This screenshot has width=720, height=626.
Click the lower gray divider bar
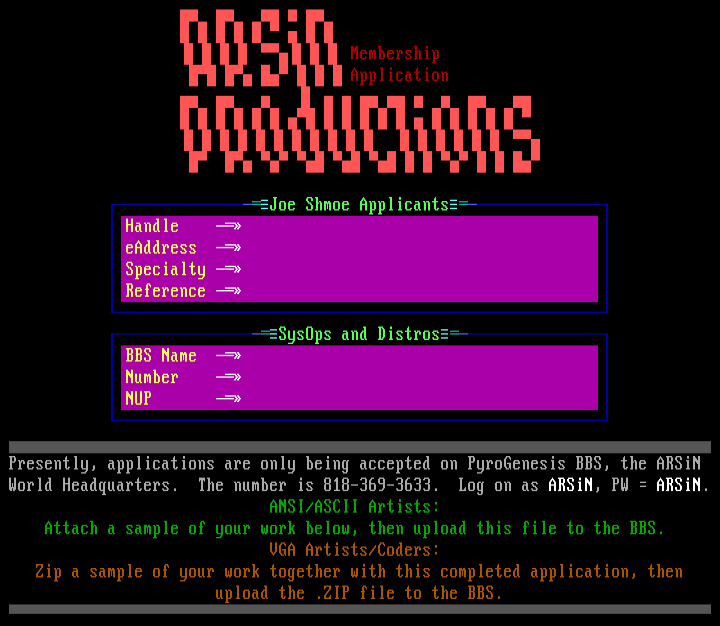(x=360, y=609)
